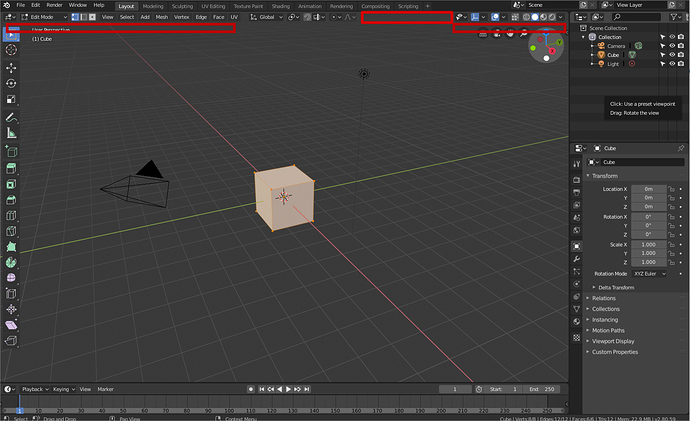The image size is (690, 421).
Task: Open the Marker menu in timeline
Action: coord(106,389)
